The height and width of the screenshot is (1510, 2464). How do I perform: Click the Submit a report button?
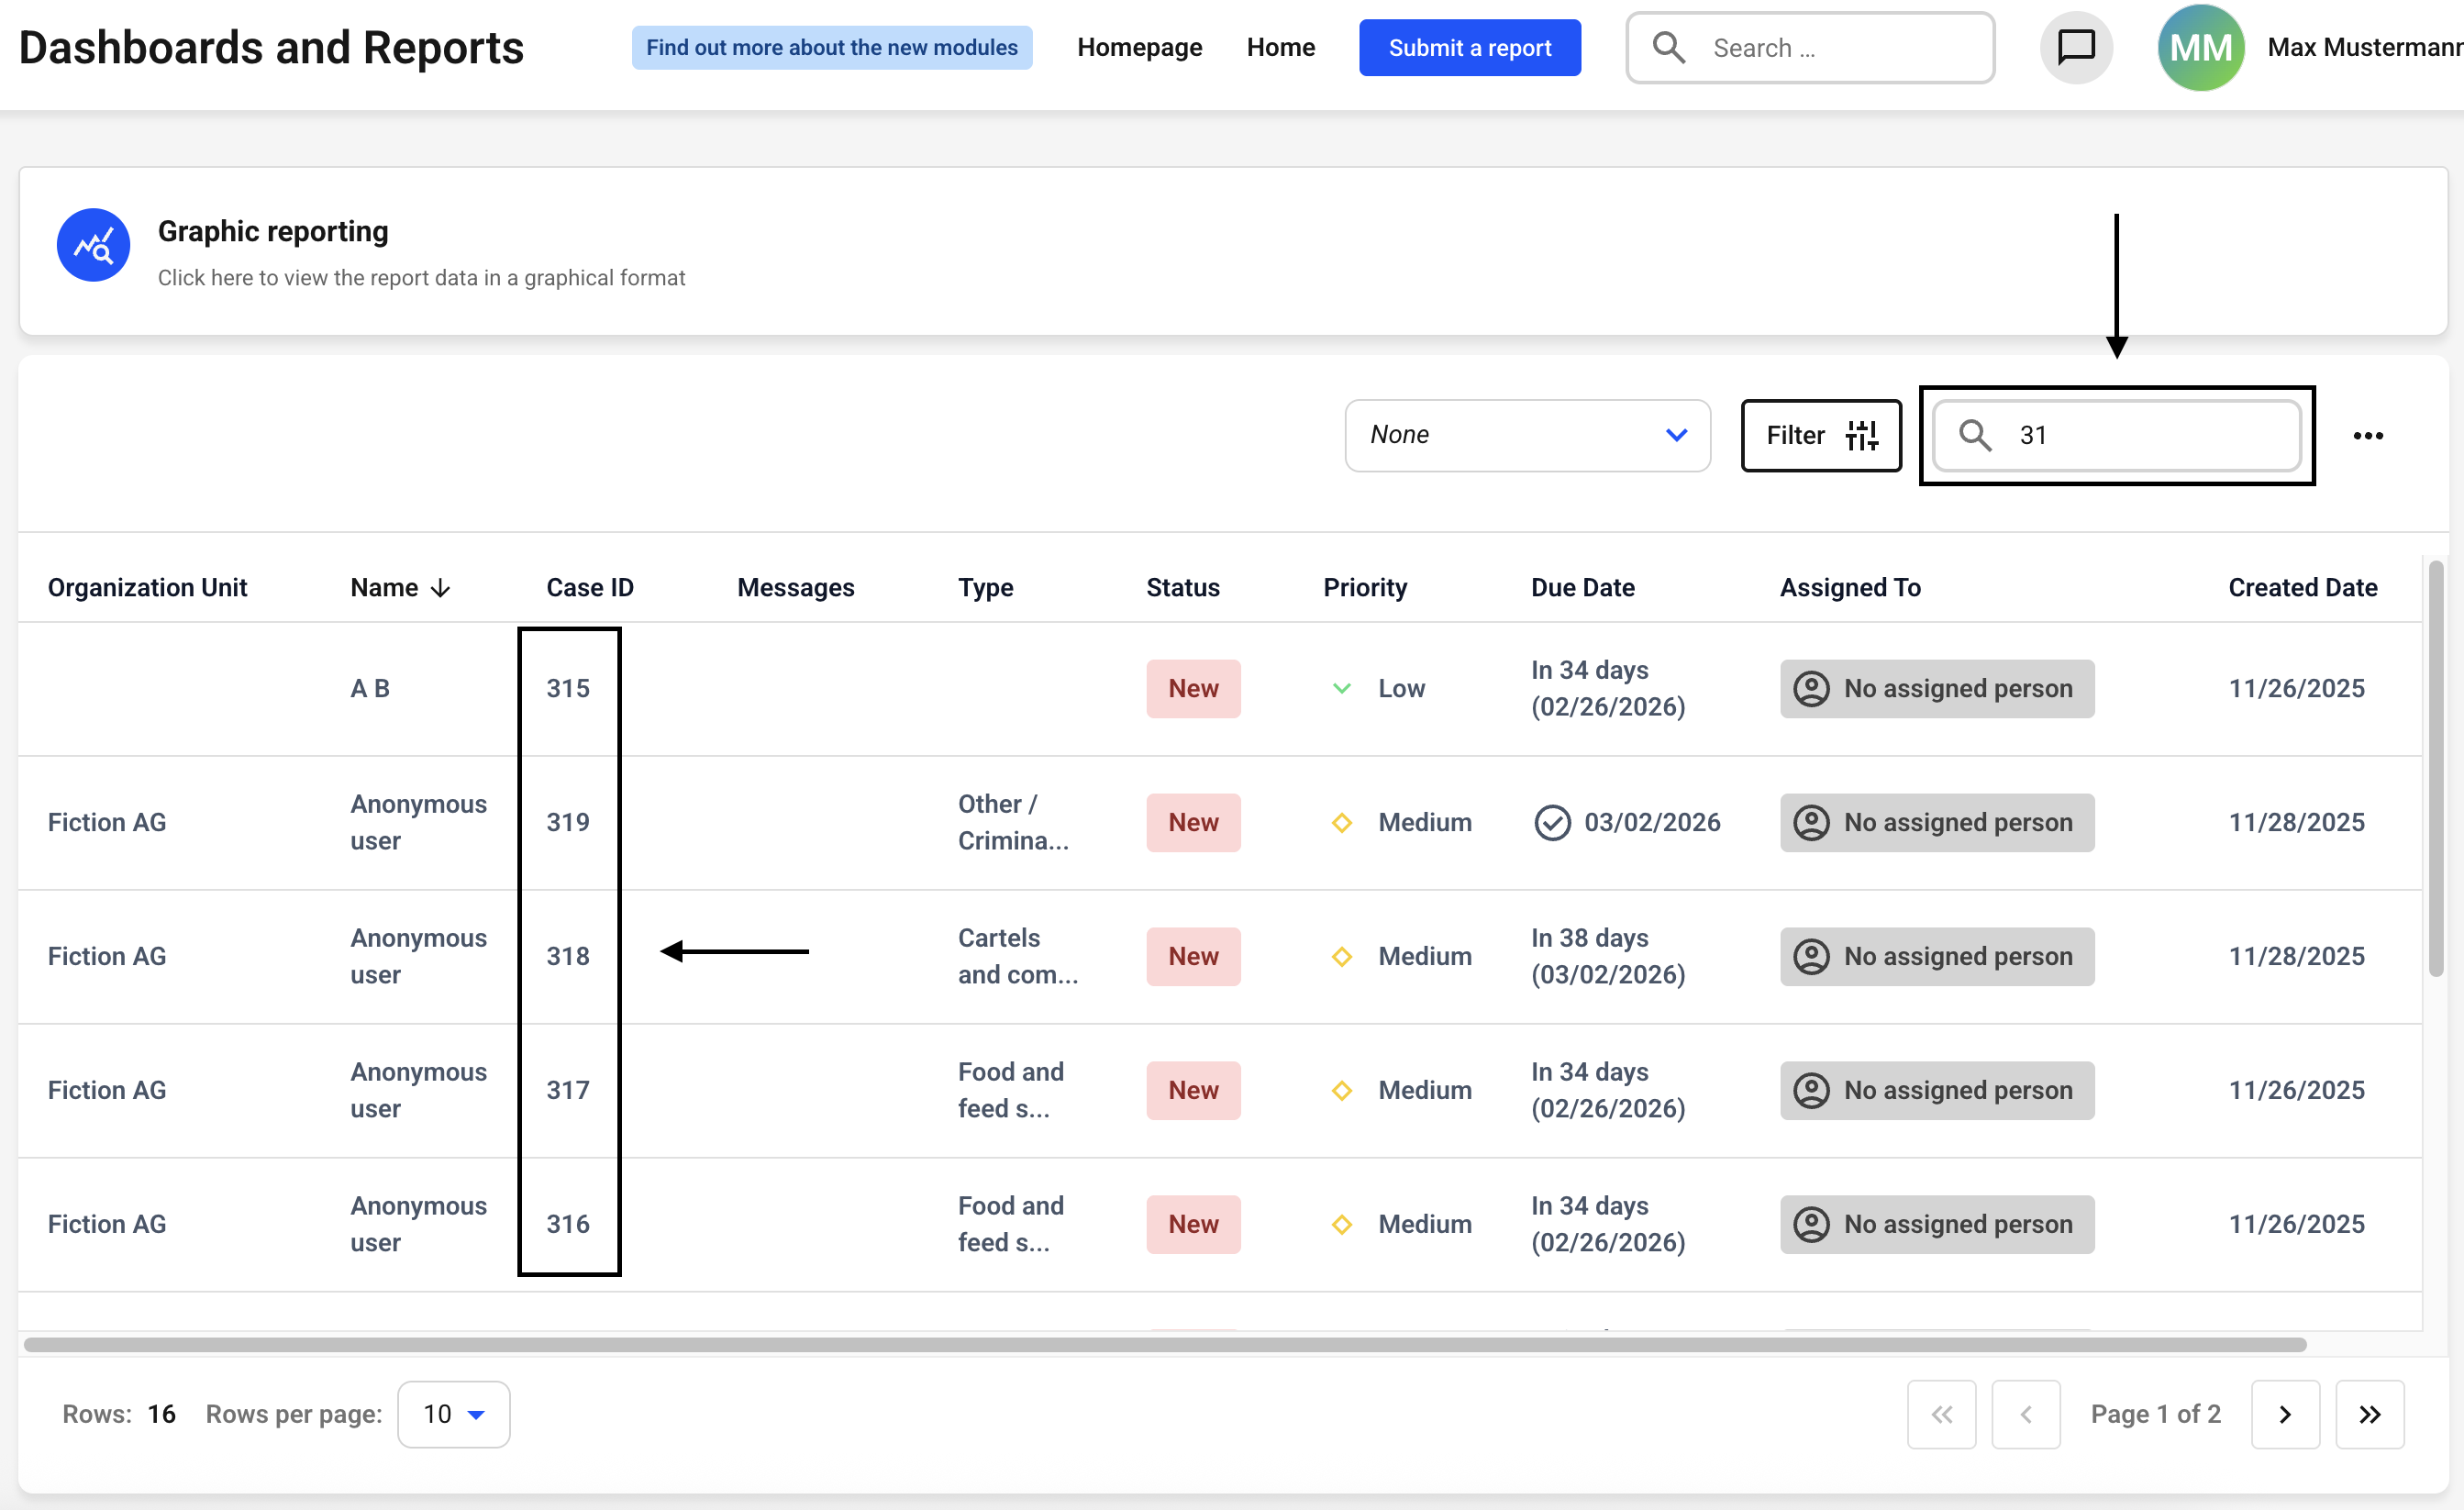1469,47
